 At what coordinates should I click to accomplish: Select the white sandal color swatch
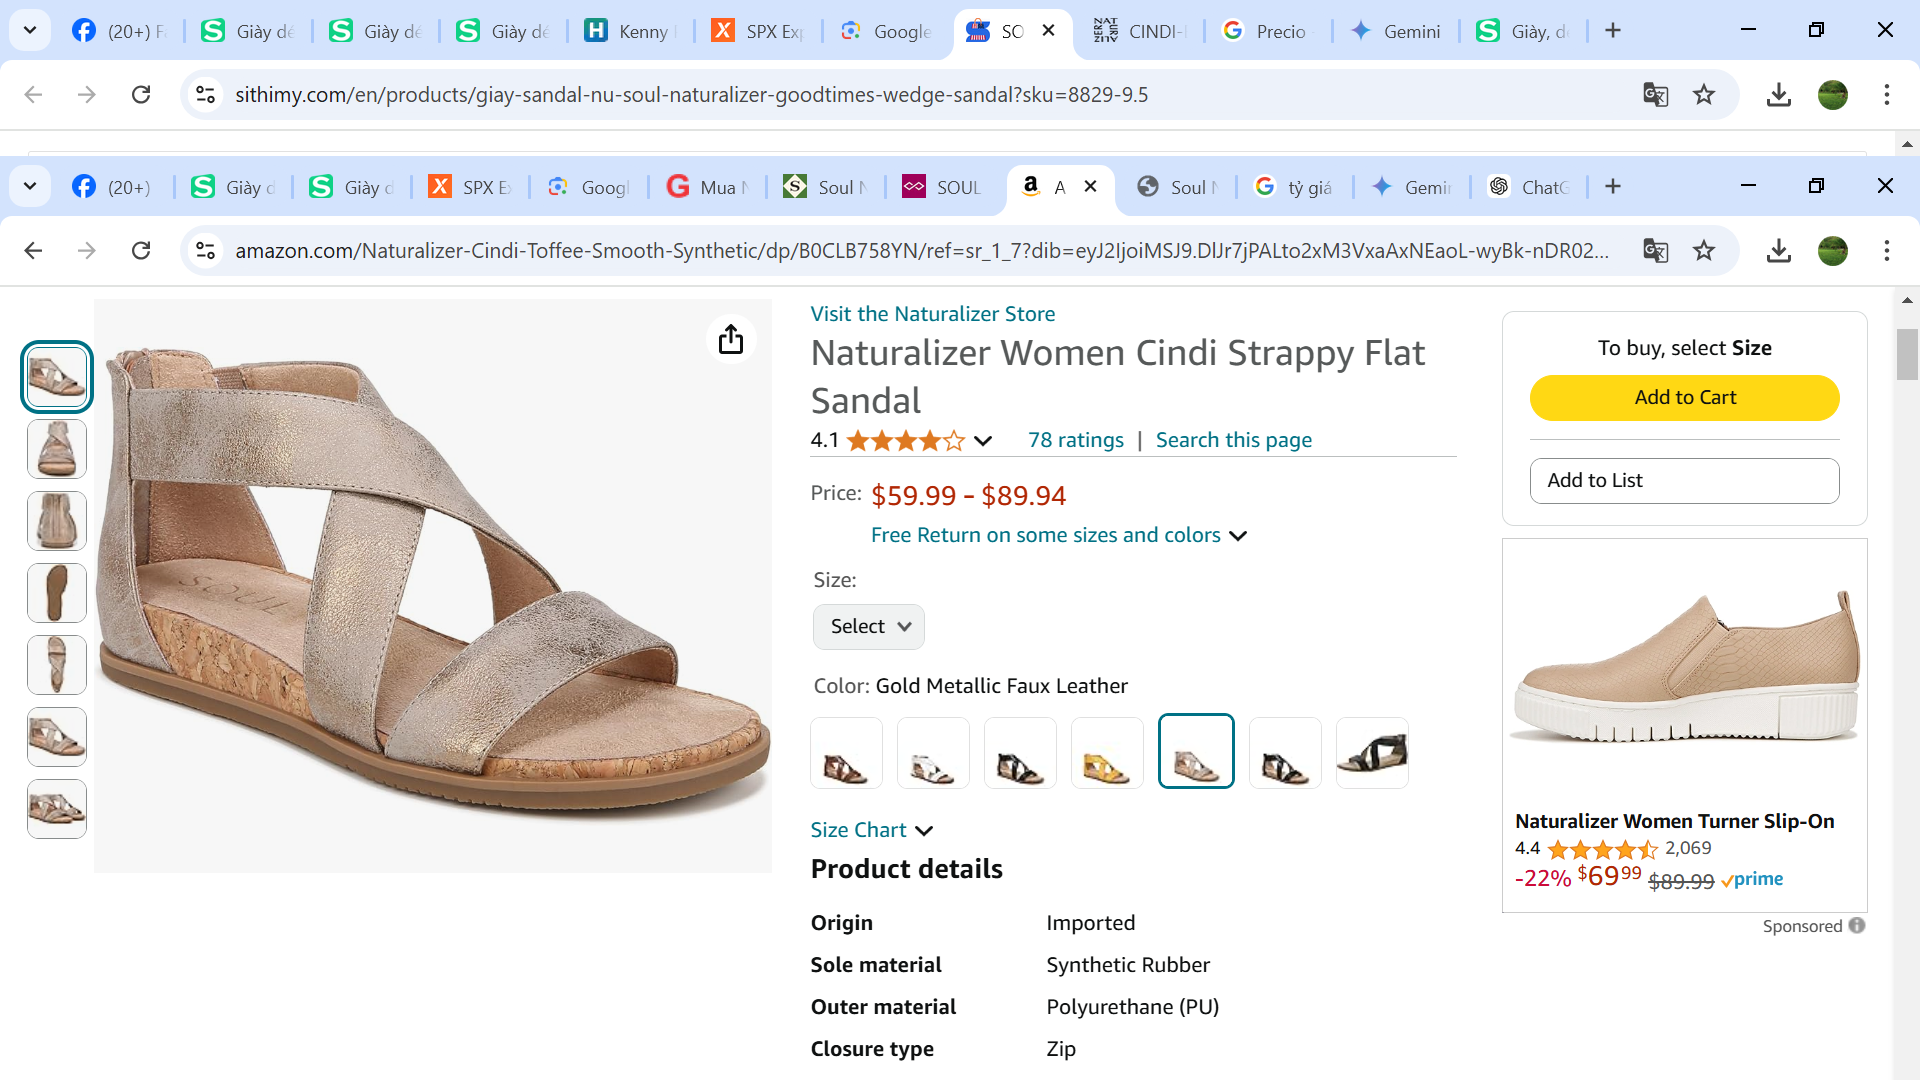(x=933, y=753)
